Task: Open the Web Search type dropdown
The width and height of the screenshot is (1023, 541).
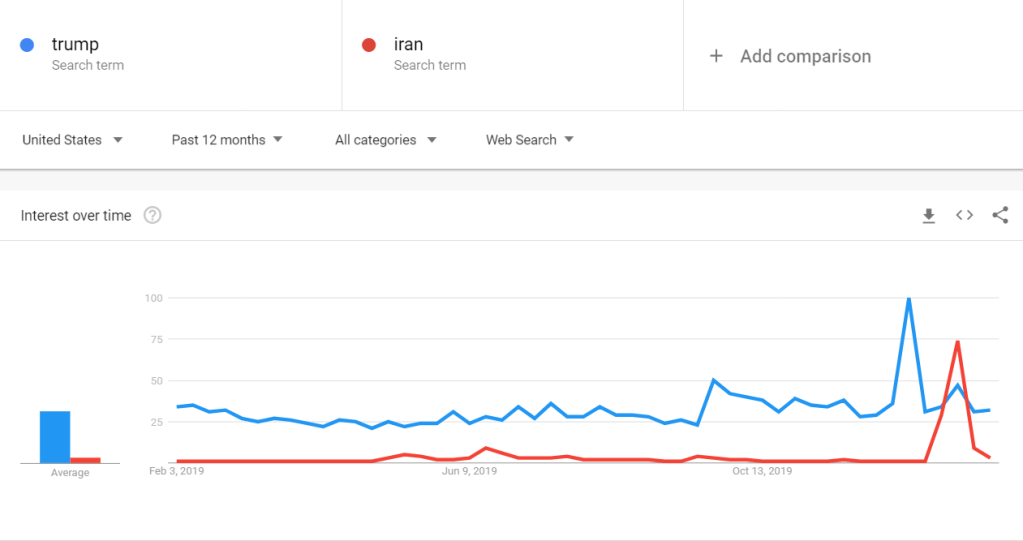Action: 529,140
